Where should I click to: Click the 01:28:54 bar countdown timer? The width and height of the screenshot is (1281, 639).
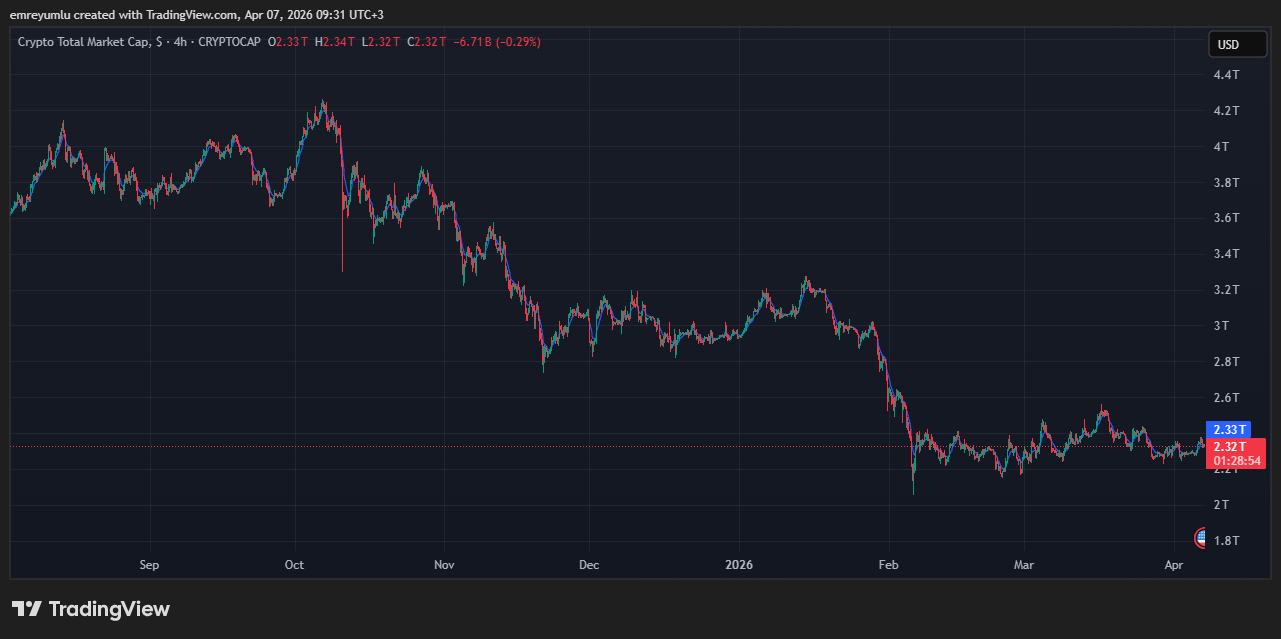[x=1236, y=461]
